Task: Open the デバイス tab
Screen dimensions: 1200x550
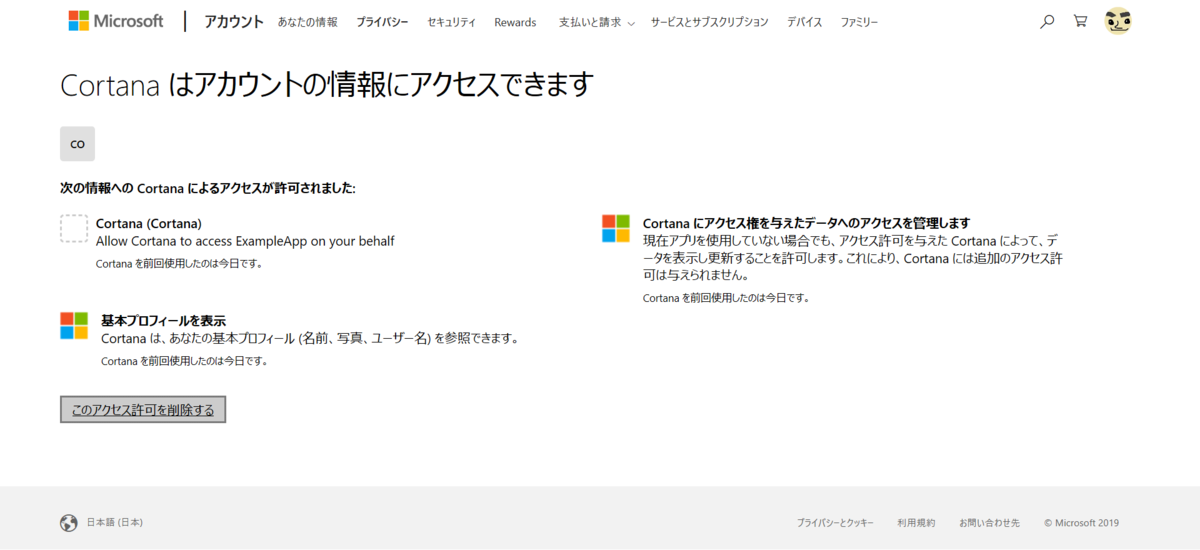Action: click(x=804, y=22)
